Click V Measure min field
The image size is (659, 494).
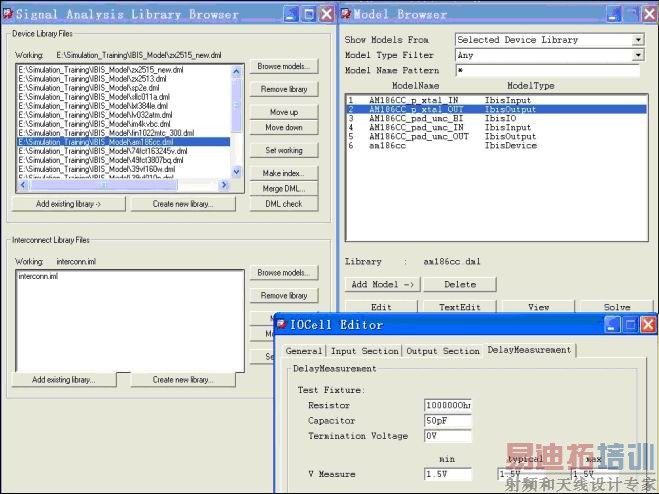pyautogui.click(x=448, y=474)
